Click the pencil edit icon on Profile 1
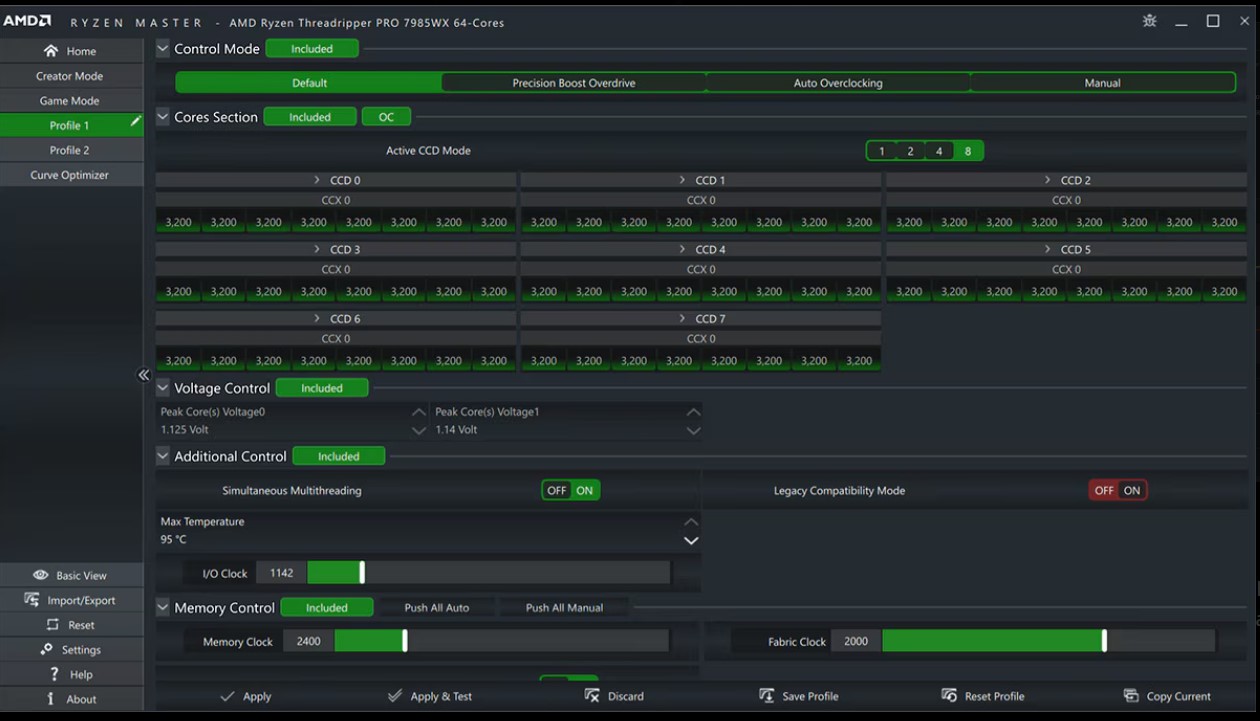Viewport: 1260px width, 721px height. [136, 122]
